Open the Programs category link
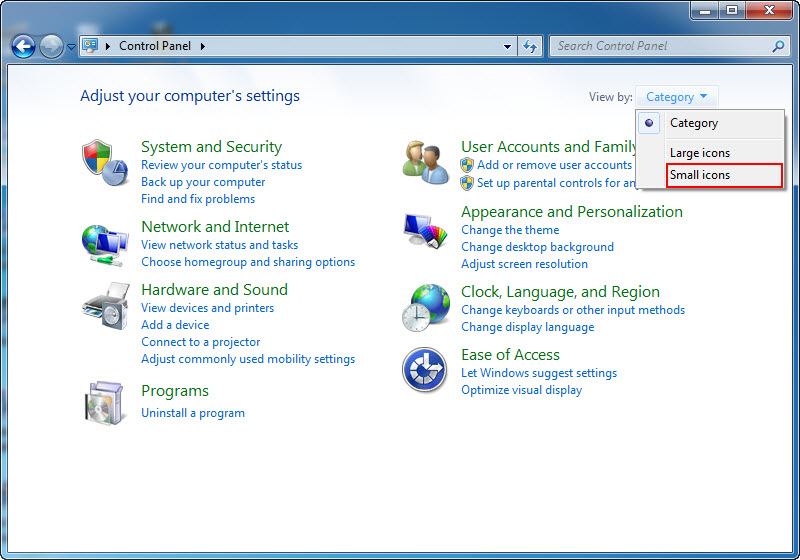 [x=174, y=391]
